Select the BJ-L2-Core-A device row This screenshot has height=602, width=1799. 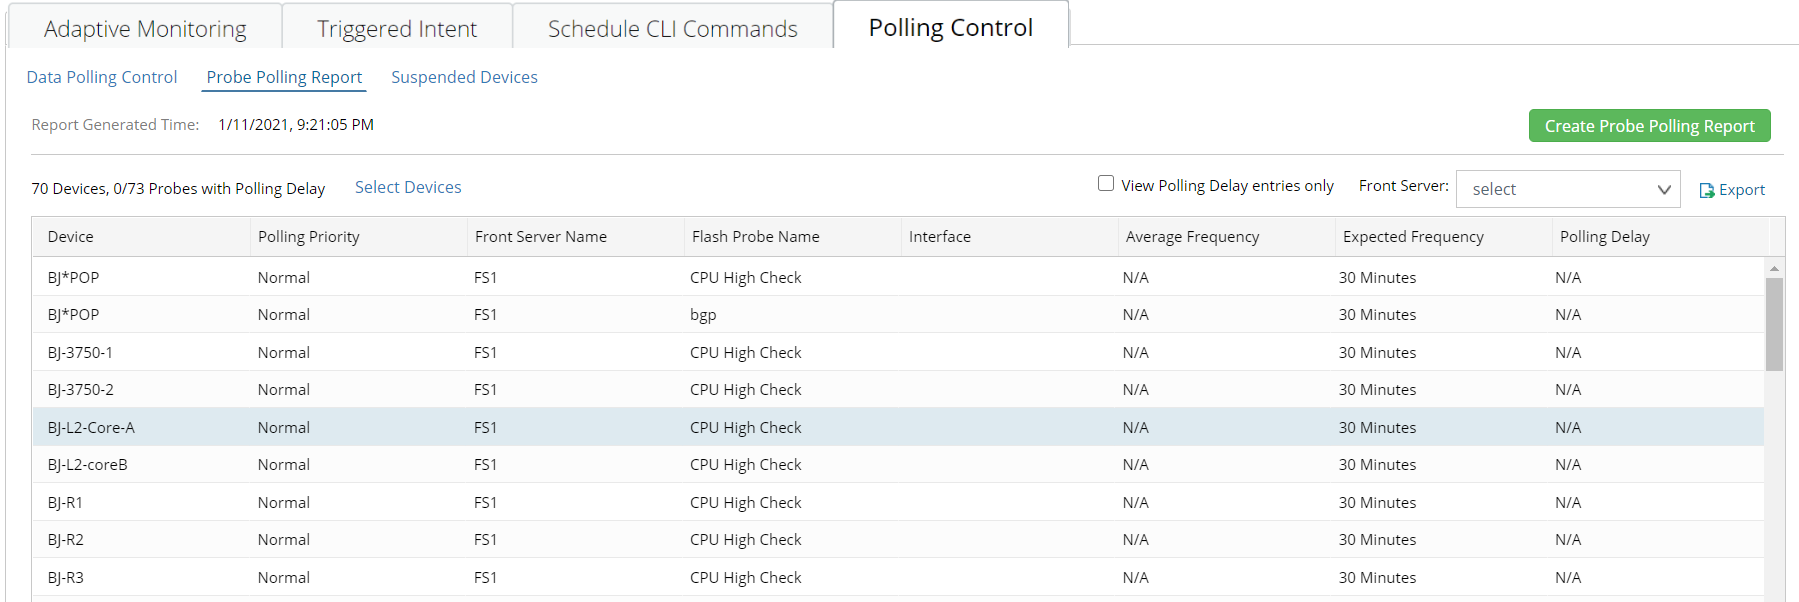pyautogui.click(x=898, y=427)
